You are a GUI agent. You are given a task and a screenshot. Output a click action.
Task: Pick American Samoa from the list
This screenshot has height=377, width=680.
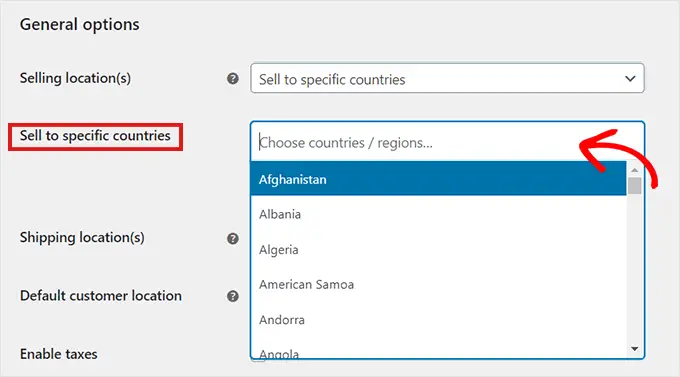[x=438, y=285]
